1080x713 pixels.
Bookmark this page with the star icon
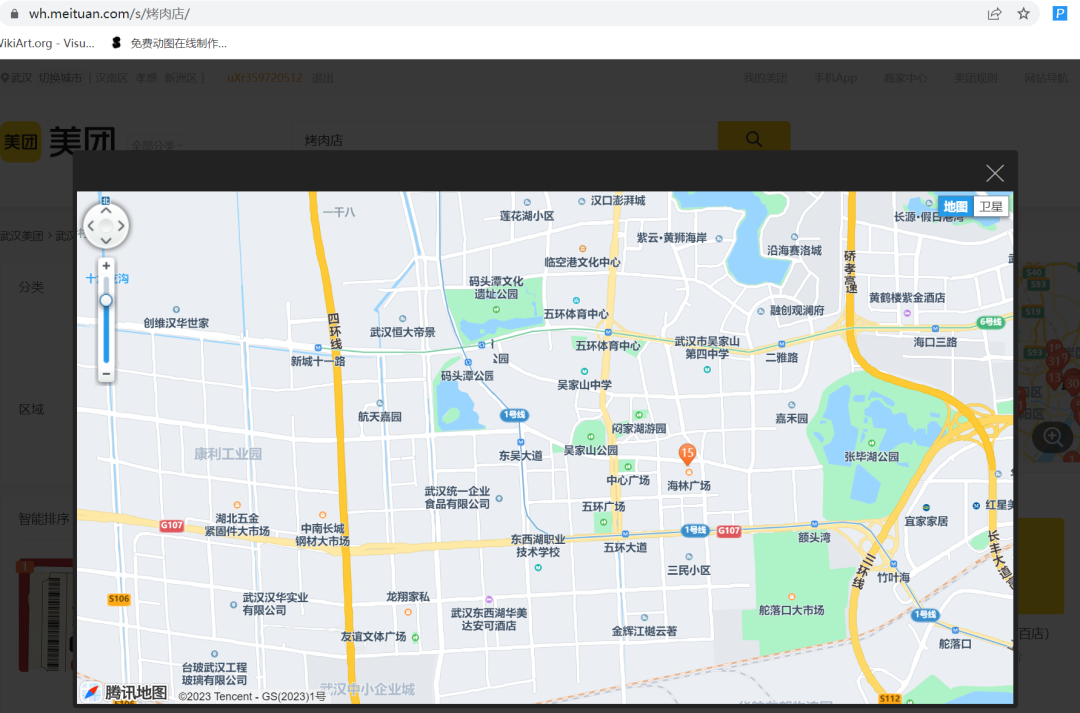point(1024,13)
